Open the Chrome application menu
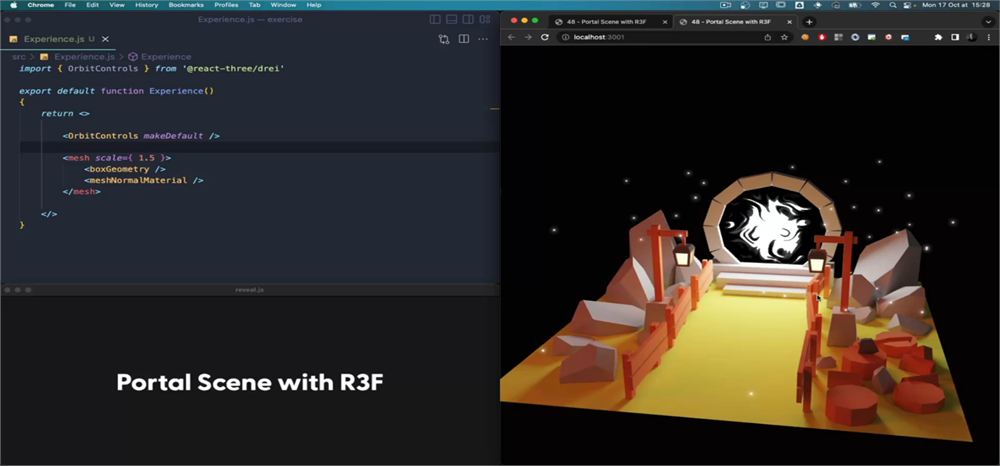 (x=41, y=5)
